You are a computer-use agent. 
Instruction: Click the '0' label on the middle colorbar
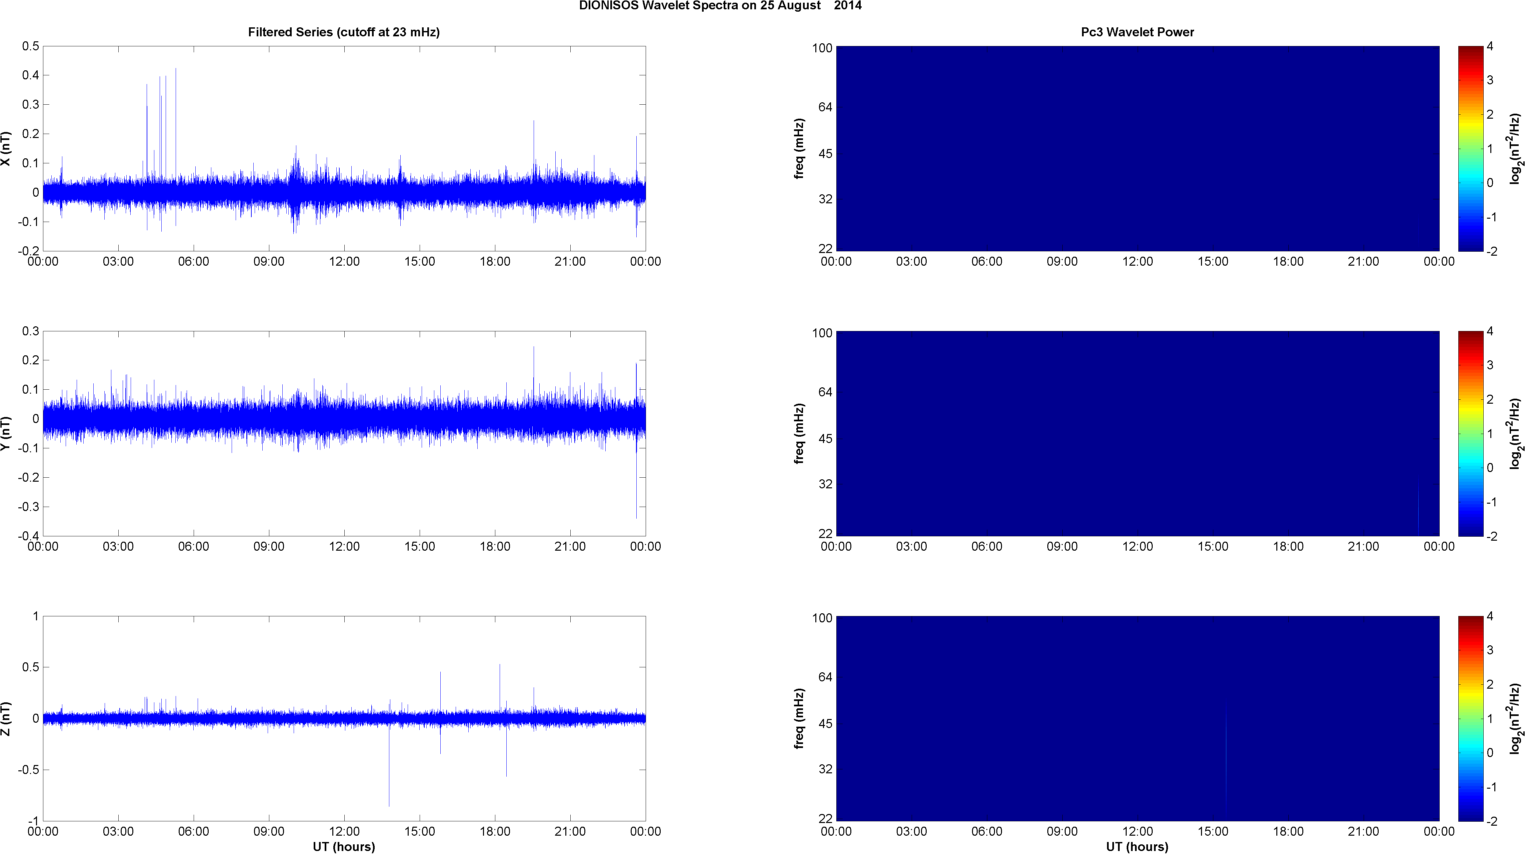(x=1490, y=468)
